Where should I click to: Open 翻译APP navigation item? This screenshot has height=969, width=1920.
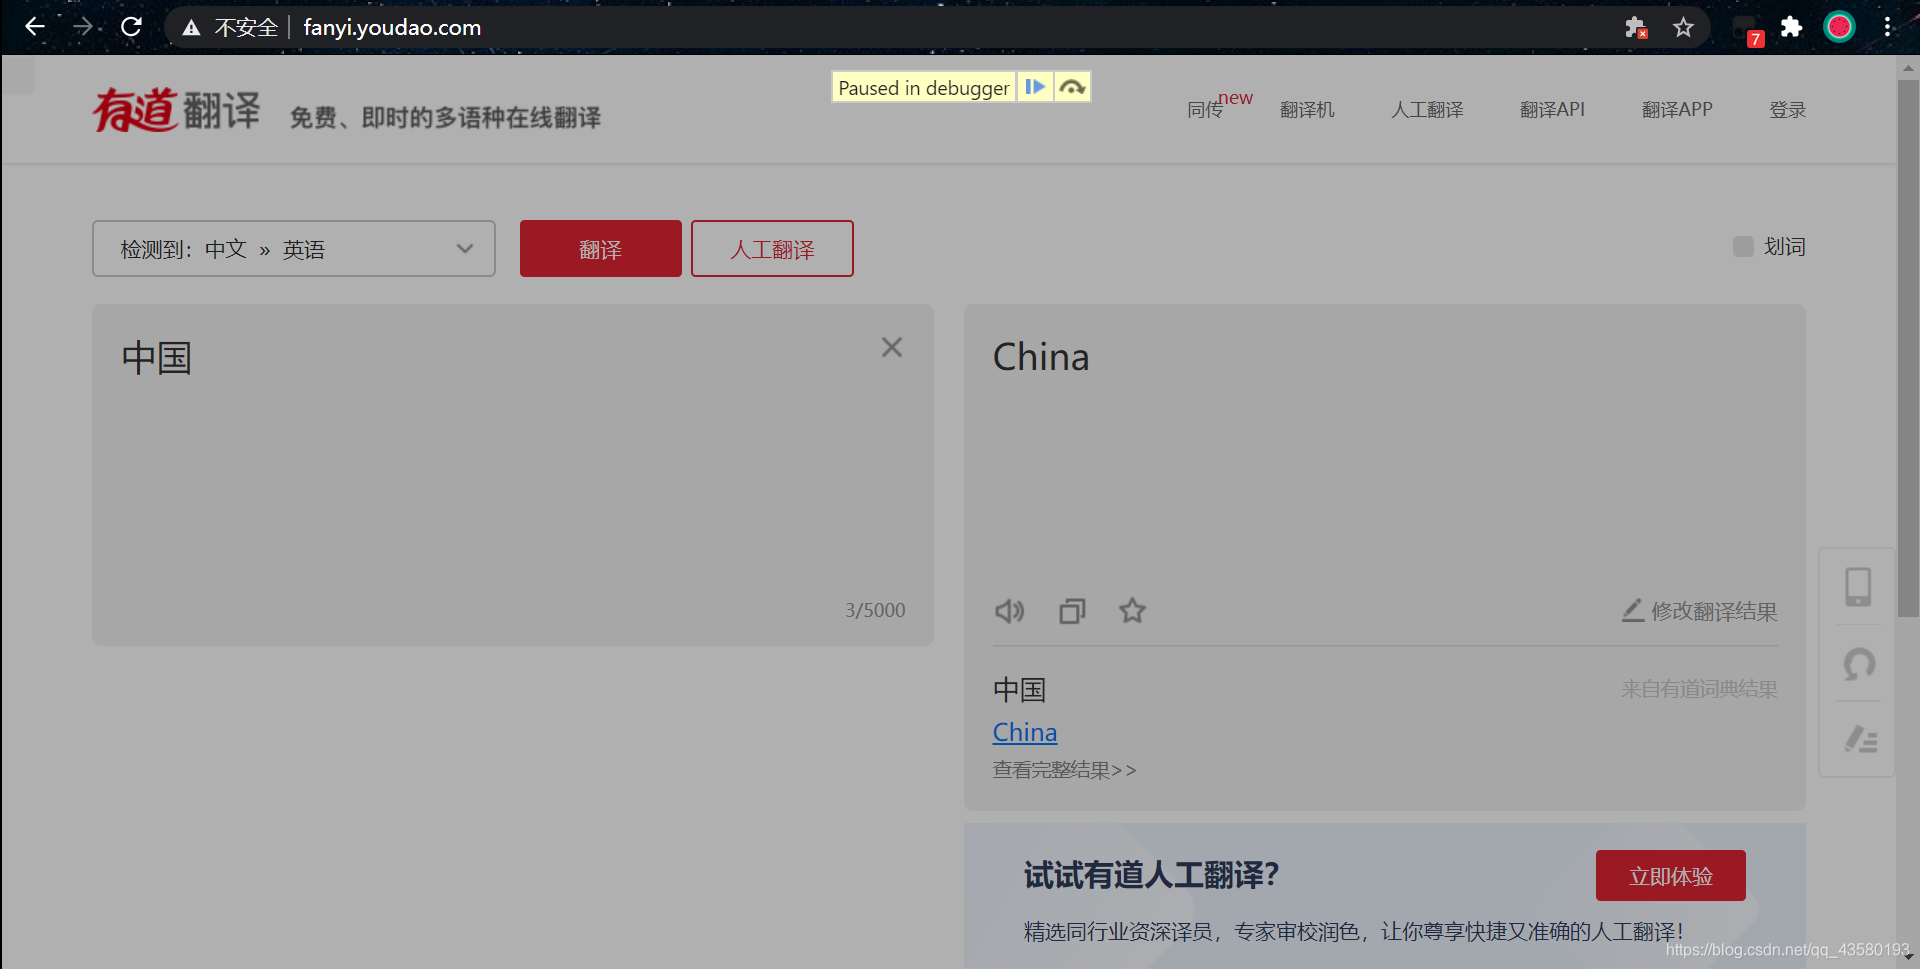tap(1677, 110)
